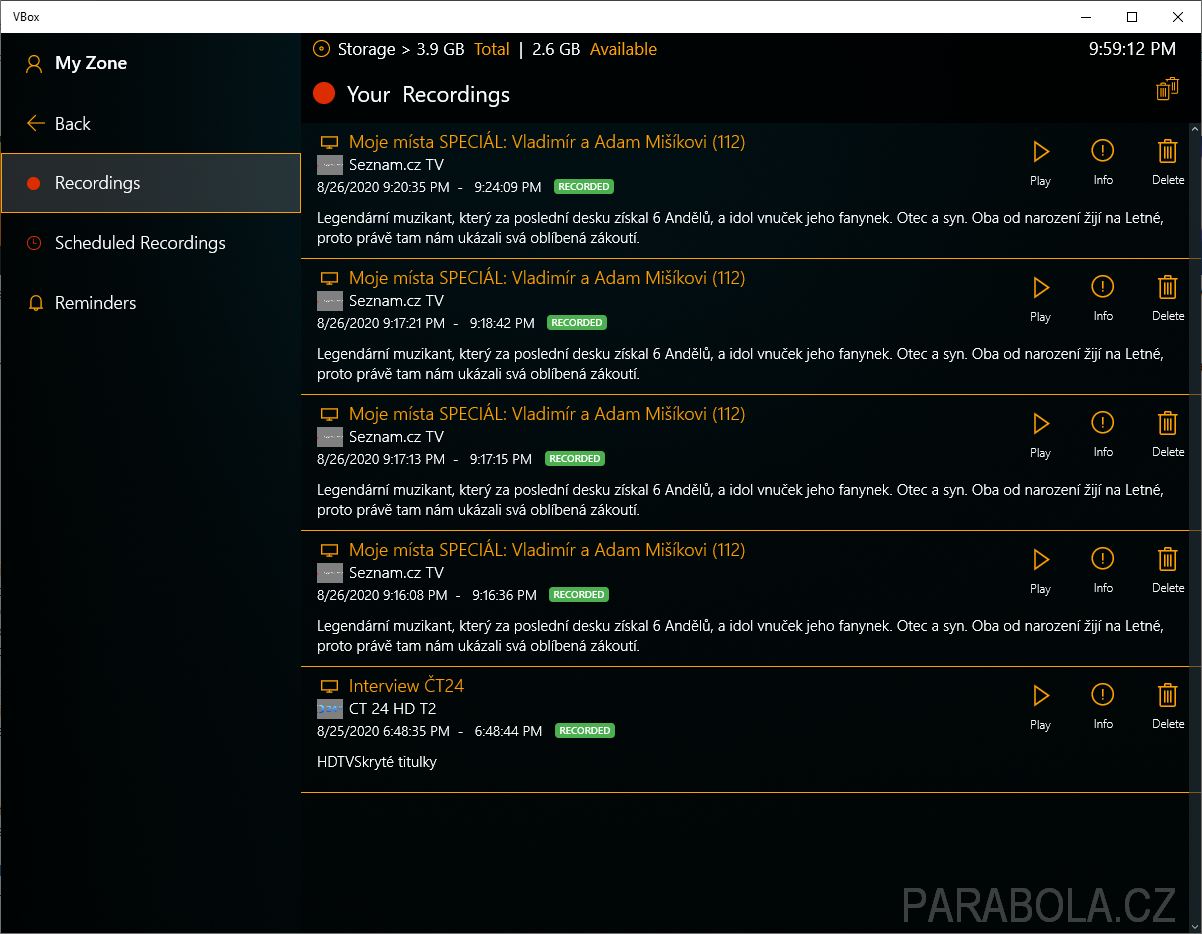Click the Interview ČT24 title link
The height and width of the screenshot is (934, 1202).
(406, 686)
